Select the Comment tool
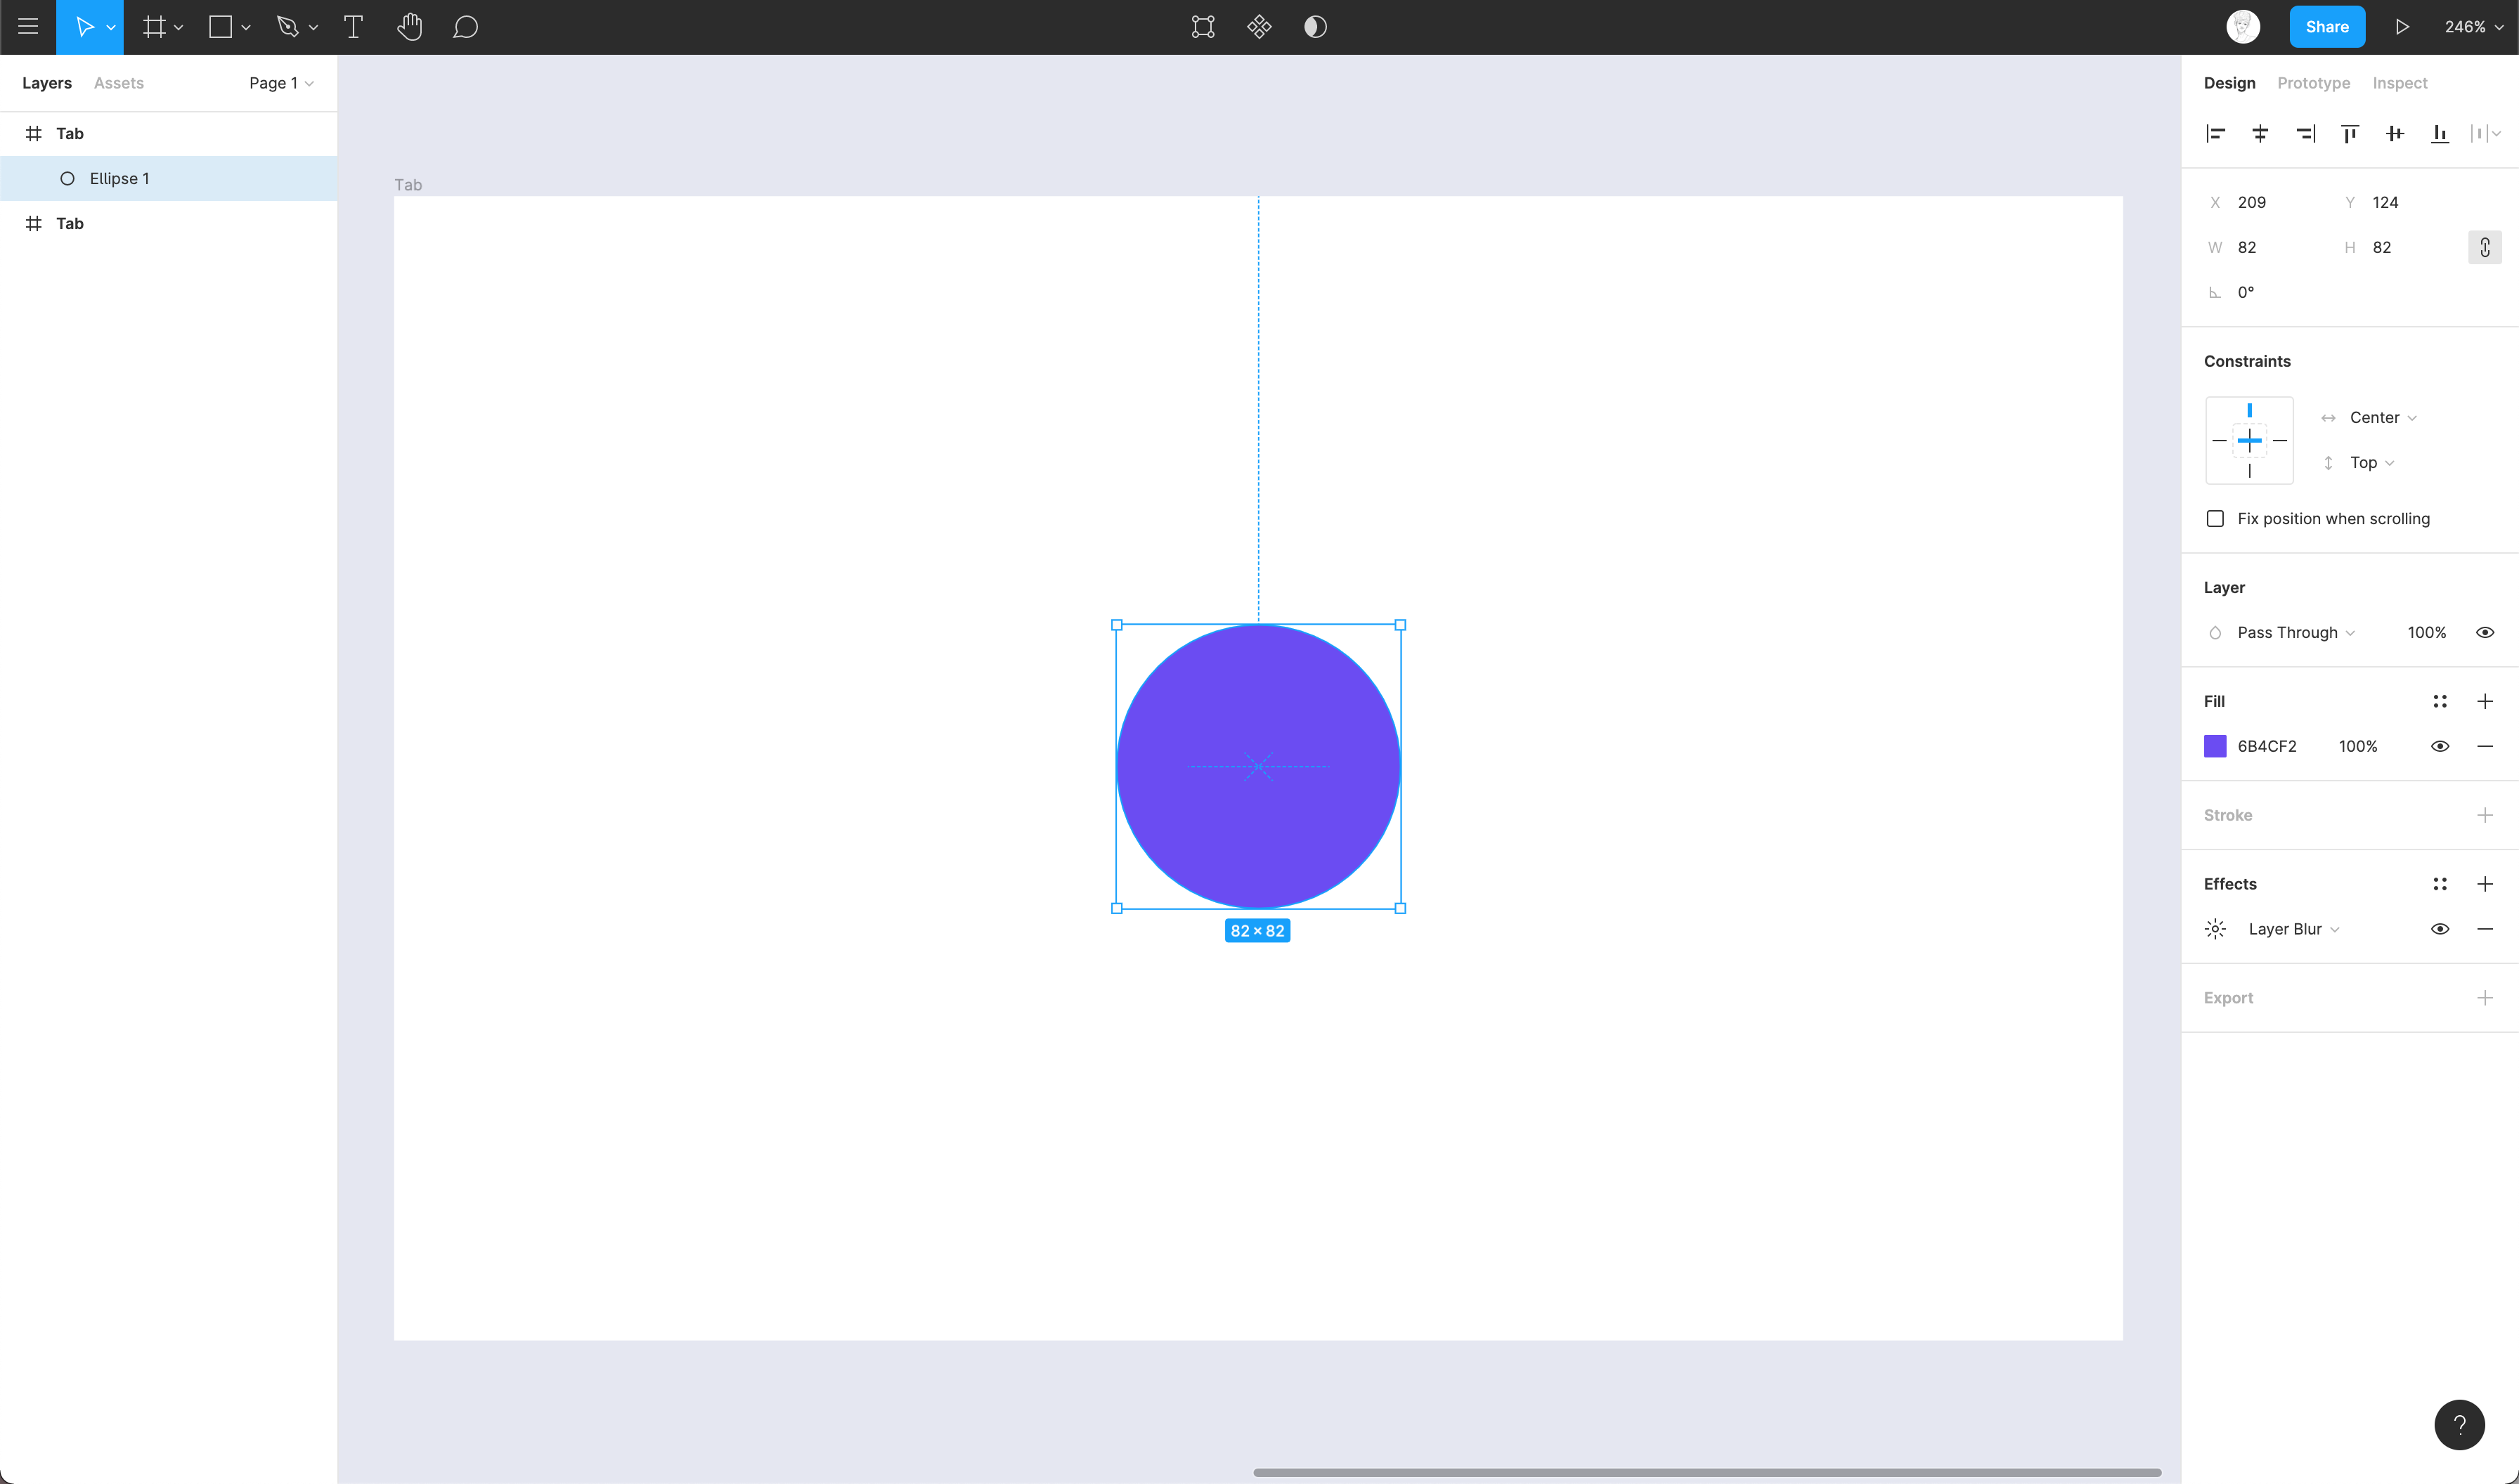Screen dimensions: 2519x1484 tap(465, 27)
